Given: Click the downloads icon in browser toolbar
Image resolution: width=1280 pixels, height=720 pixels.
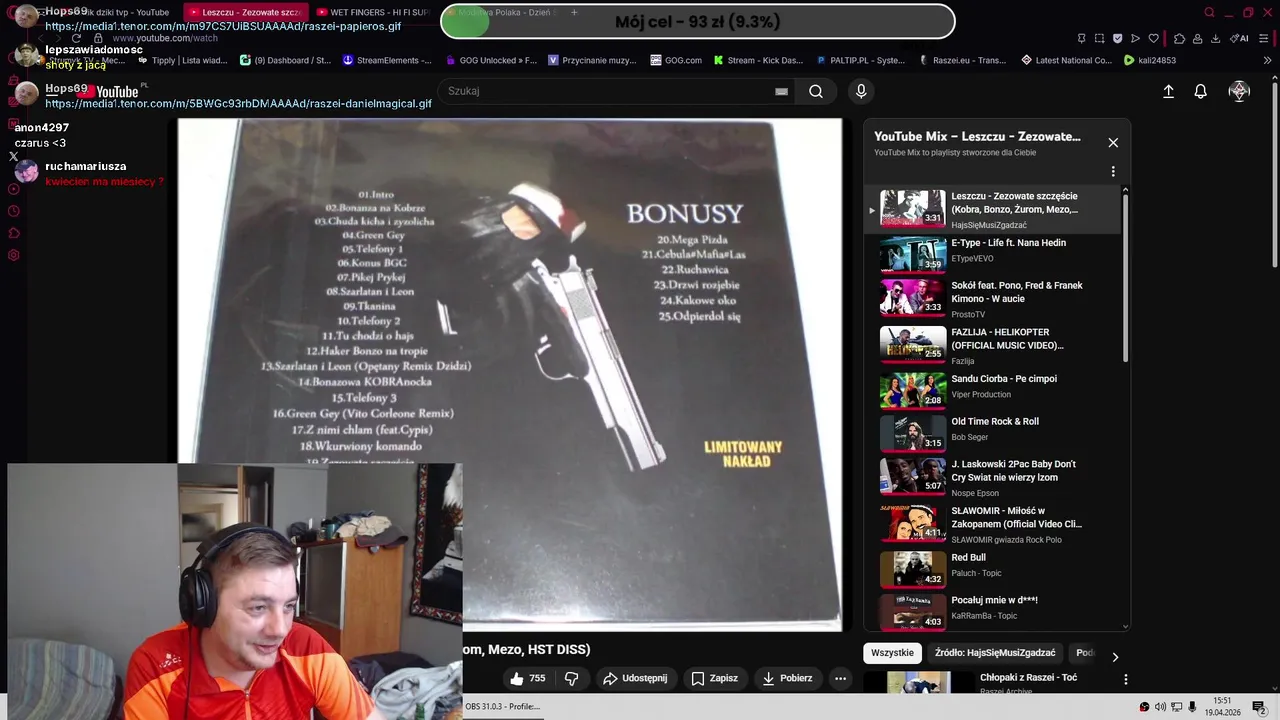Looking at the screenshot, I should pos(1215,38).
